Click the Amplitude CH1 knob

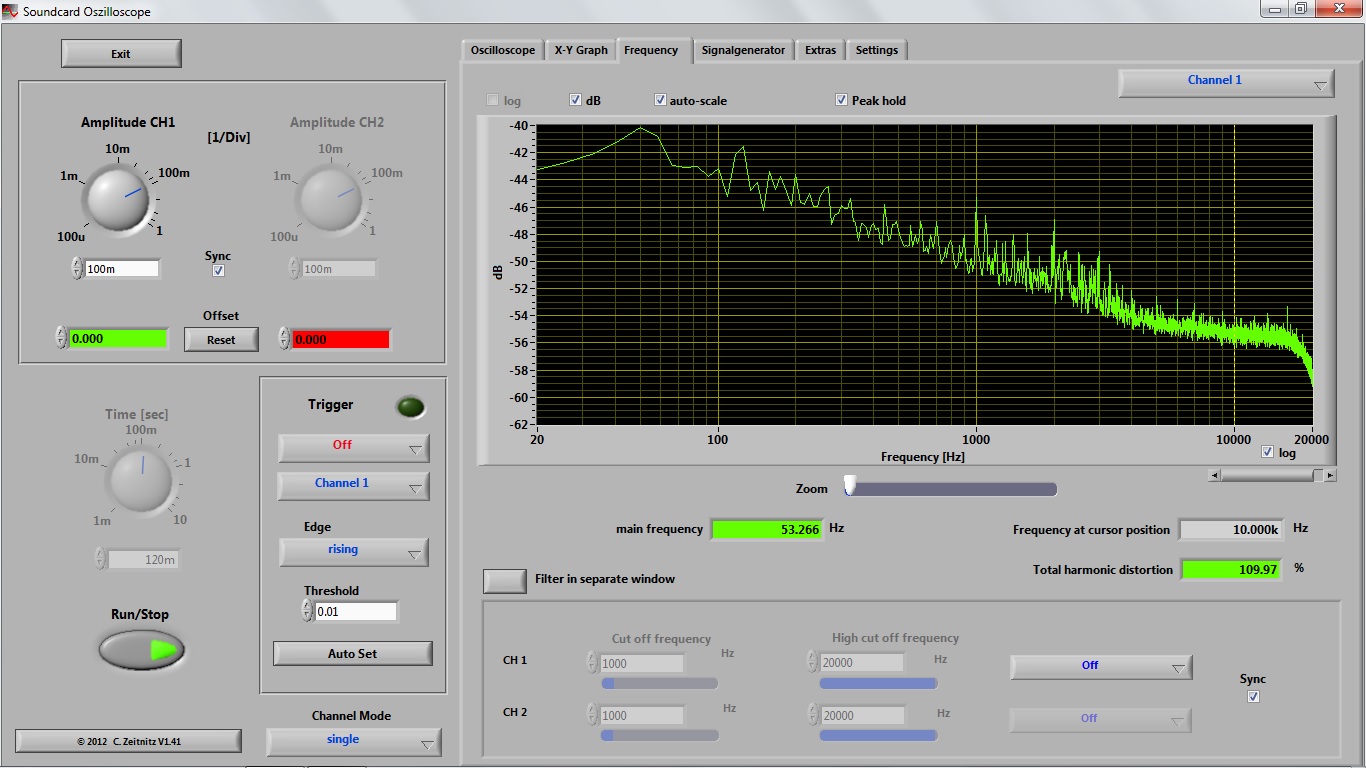[117, 197]
